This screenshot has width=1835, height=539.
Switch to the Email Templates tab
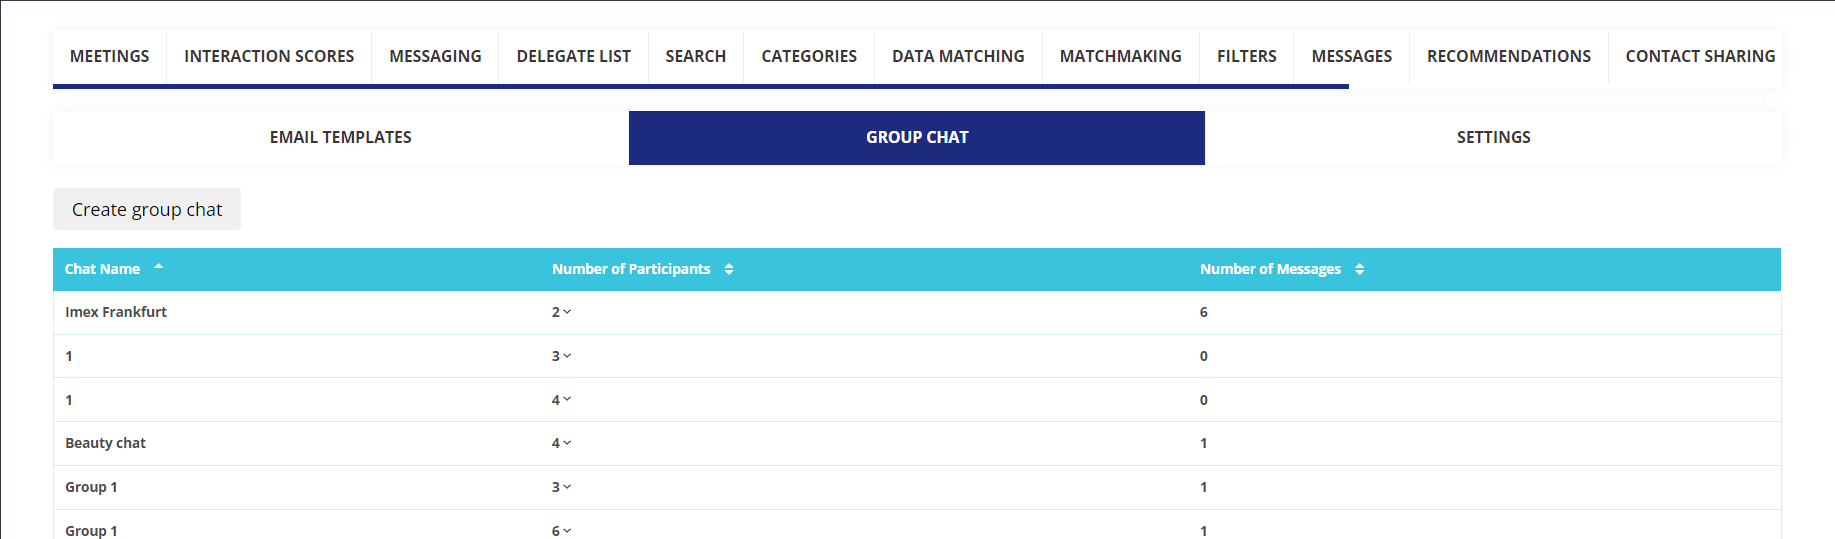tap(340, 137)
